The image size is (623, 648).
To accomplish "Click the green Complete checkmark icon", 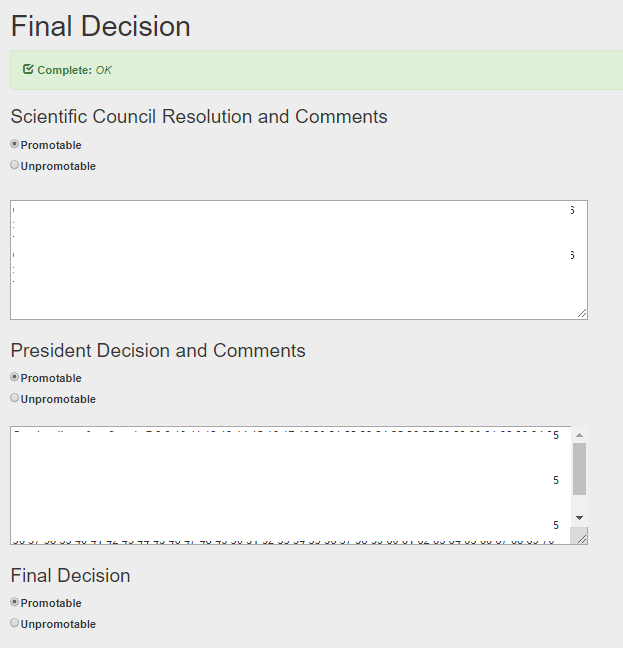I will (28, 69).
